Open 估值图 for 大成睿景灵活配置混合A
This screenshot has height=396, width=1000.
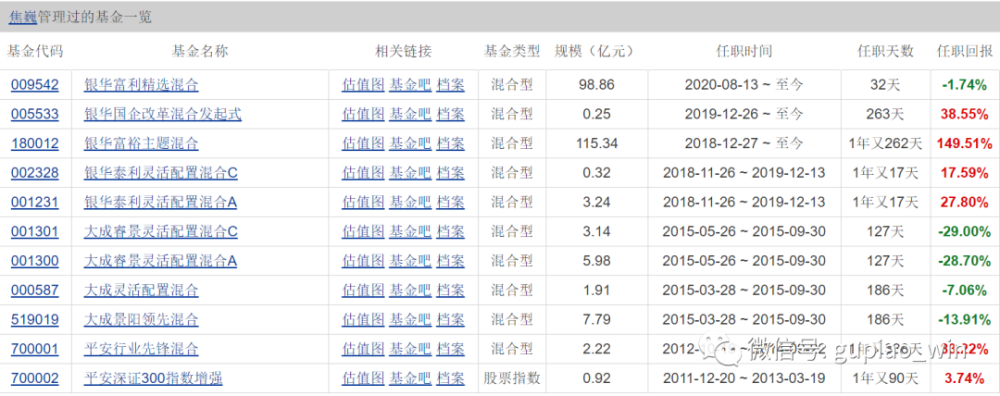click(363, 261)
